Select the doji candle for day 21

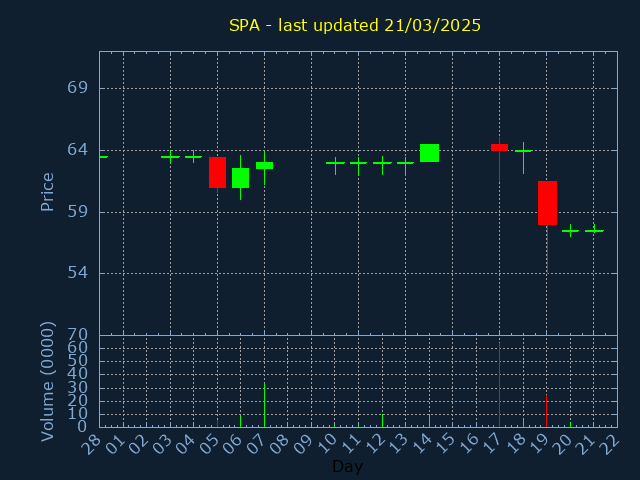click(x=594, y=231)
